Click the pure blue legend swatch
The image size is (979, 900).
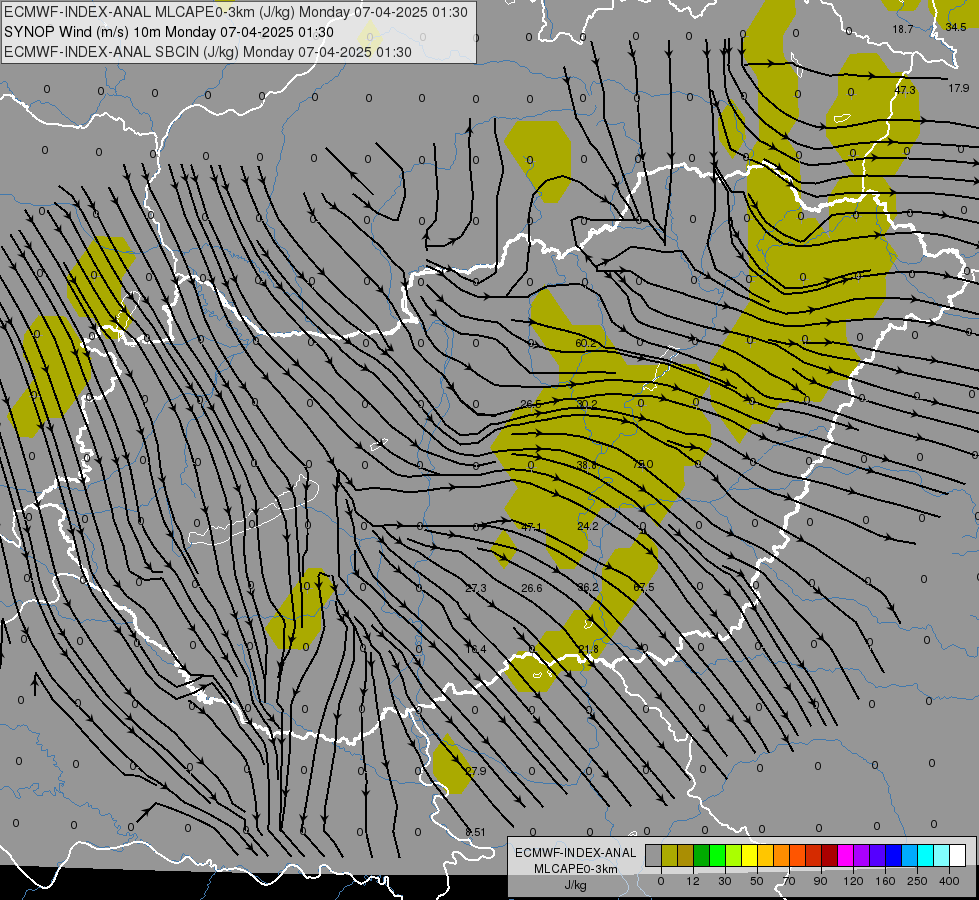[894, 855]
